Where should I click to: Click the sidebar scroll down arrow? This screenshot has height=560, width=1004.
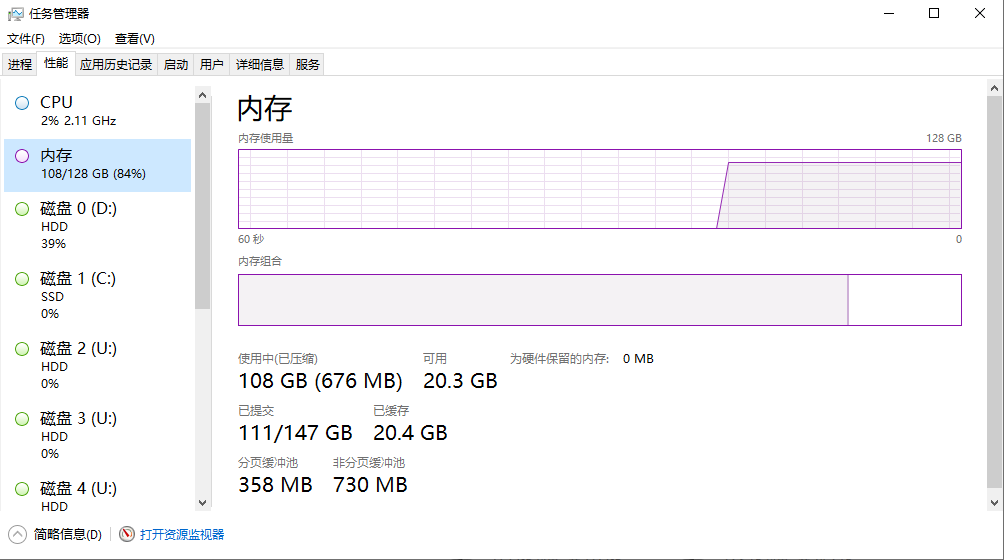click(202, 503)
